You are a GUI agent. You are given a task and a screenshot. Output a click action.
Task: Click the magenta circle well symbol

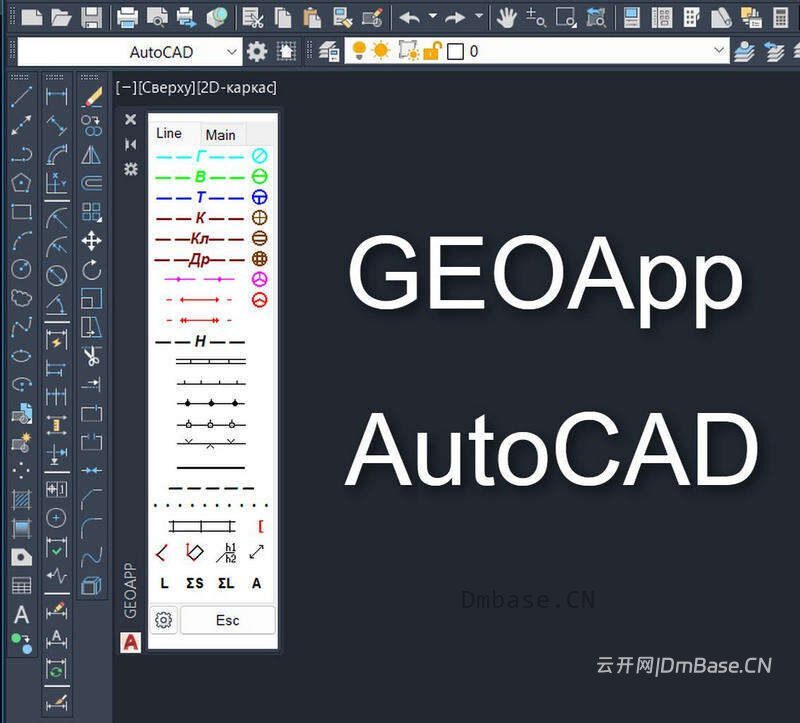pos(260,279)
